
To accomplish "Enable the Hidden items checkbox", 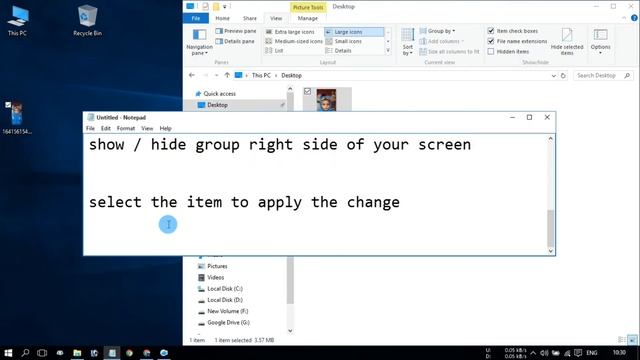I will [x=491, y=51].
